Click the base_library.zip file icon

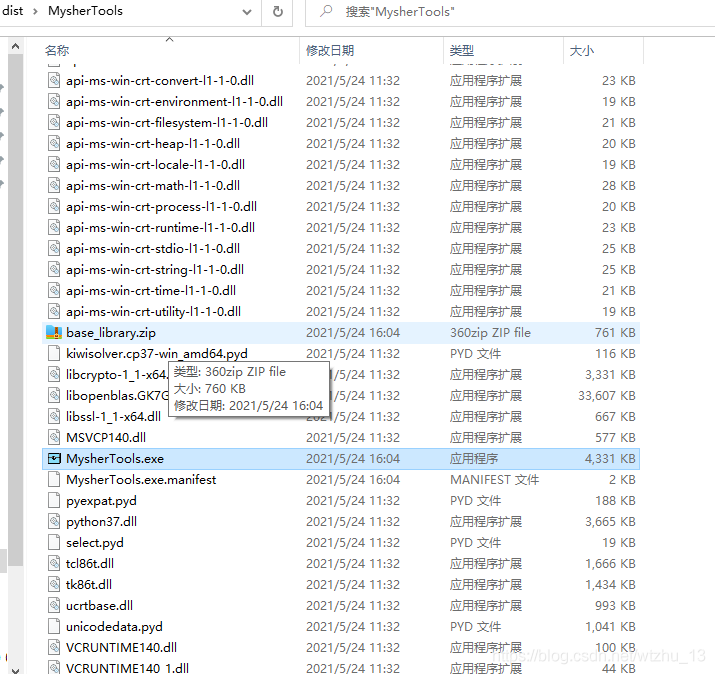[x=54, y=333]
